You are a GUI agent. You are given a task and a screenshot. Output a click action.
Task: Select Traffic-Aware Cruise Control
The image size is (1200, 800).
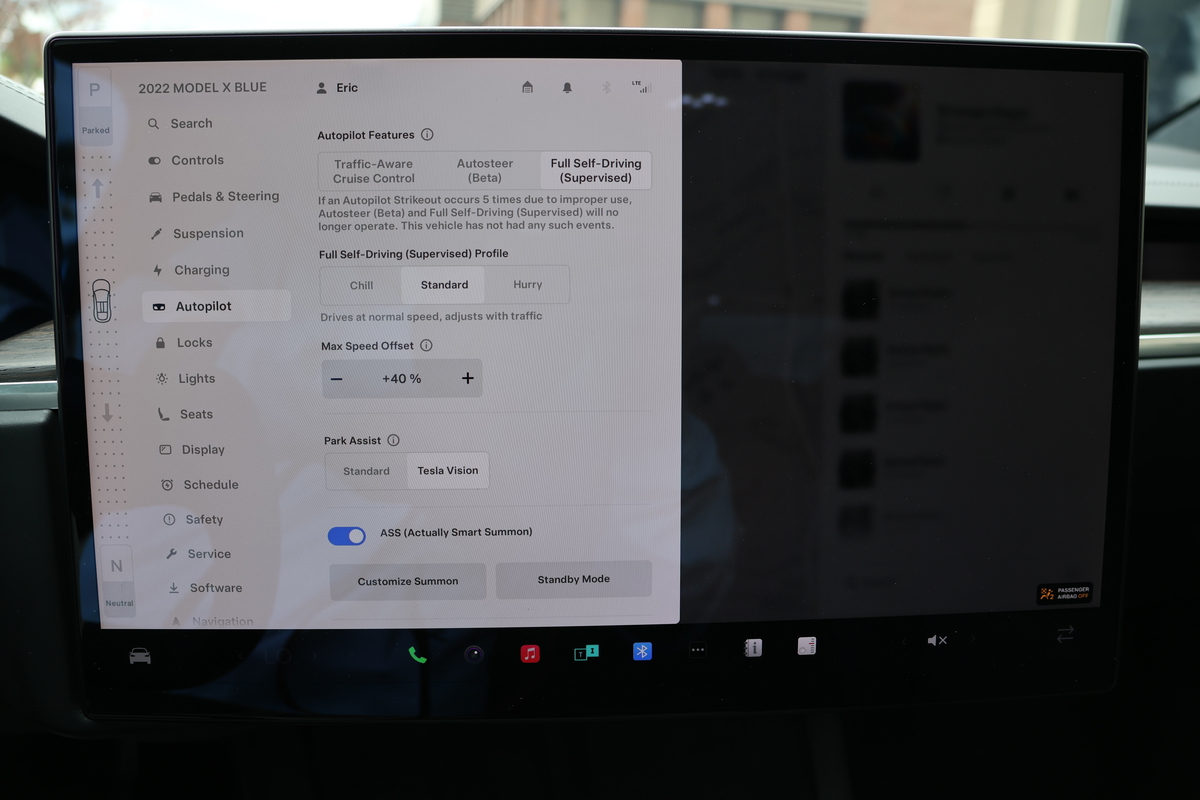tap(374, 171)
